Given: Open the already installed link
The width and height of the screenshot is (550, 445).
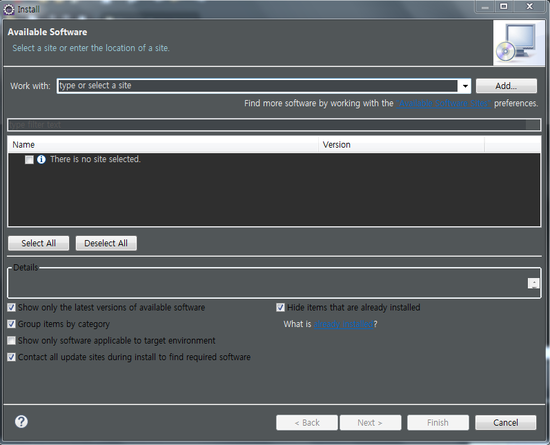Looking at the screenshot, I should pos(343,324).
